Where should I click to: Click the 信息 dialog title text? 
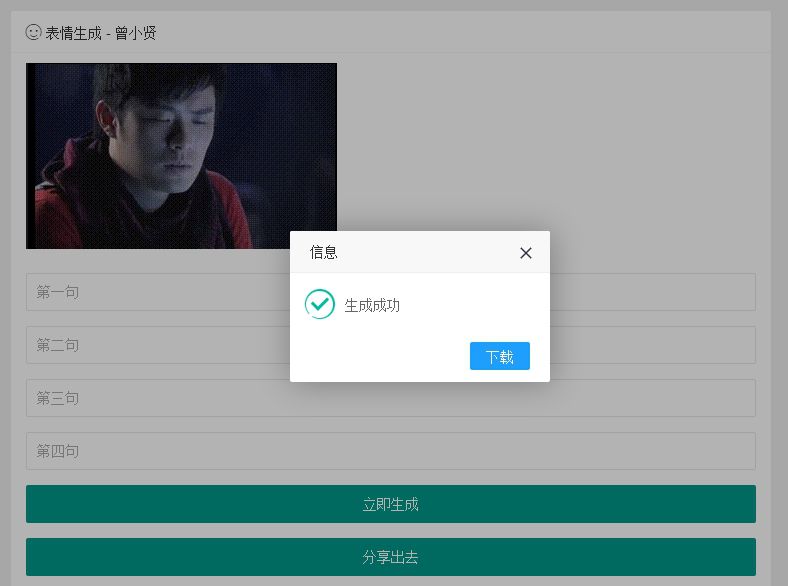point(324,253)
